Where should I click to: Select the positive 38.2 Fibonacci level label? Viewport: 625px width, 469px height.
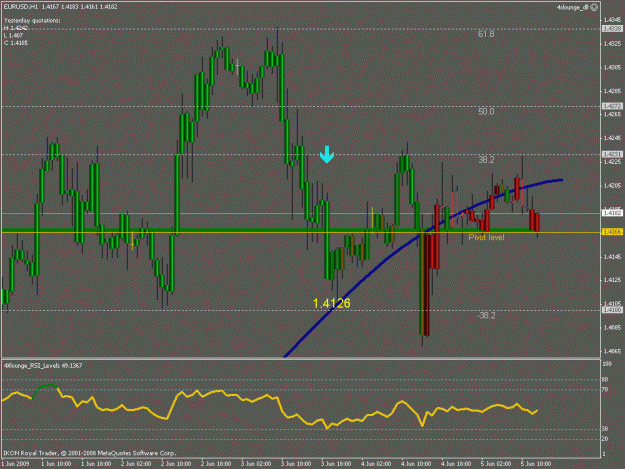tap(486, 160)
